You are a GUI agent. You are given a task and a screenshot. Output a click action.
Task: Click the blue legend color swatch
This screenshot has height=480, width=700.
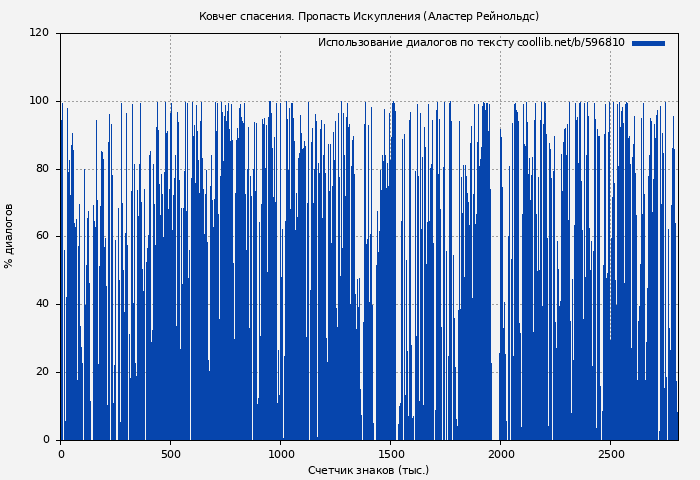[x=648, y=43]
